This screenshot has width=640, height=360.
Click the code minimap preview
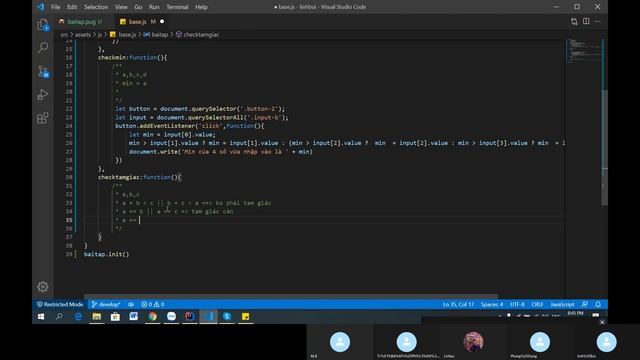(x=584, y=51)
